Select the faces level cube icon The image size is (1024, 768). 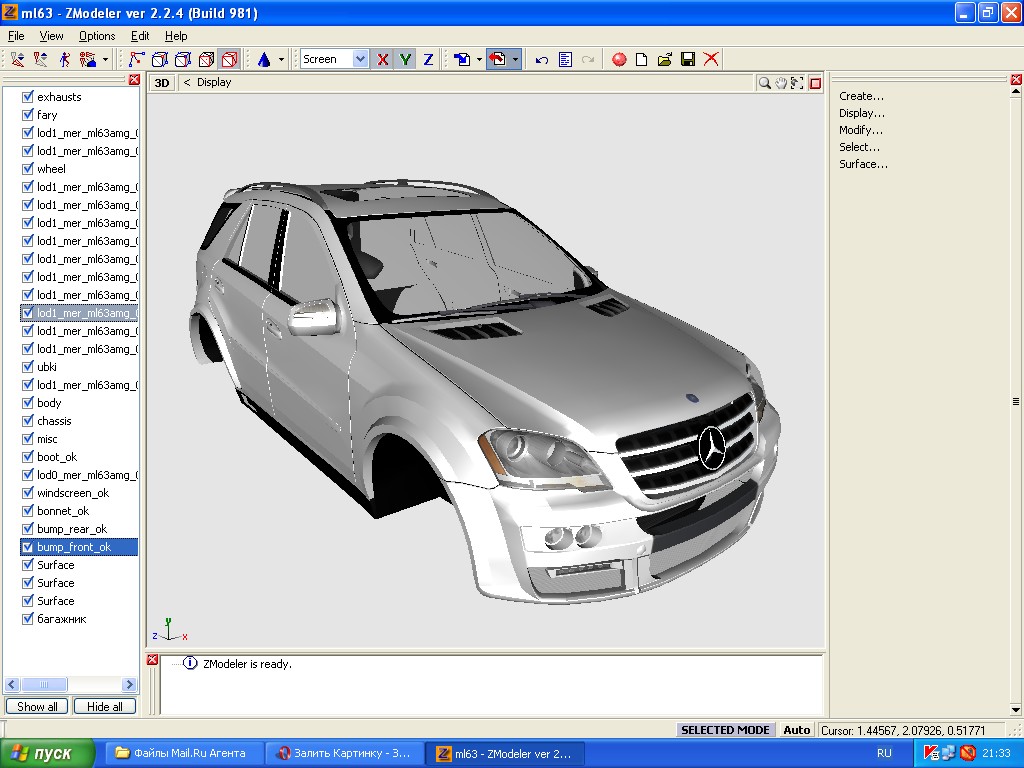tap(183, 59)
